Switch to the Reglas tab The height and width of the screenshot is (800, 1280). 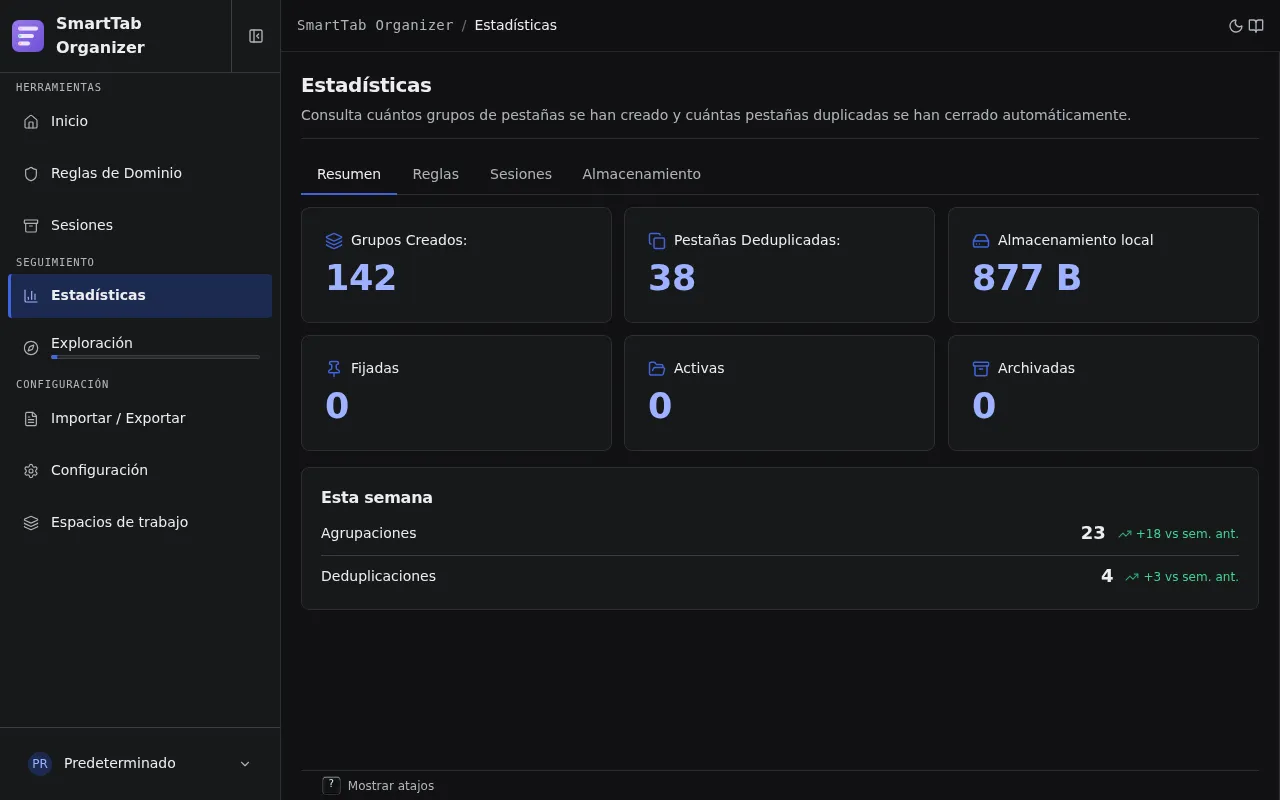tap(435, 174)
